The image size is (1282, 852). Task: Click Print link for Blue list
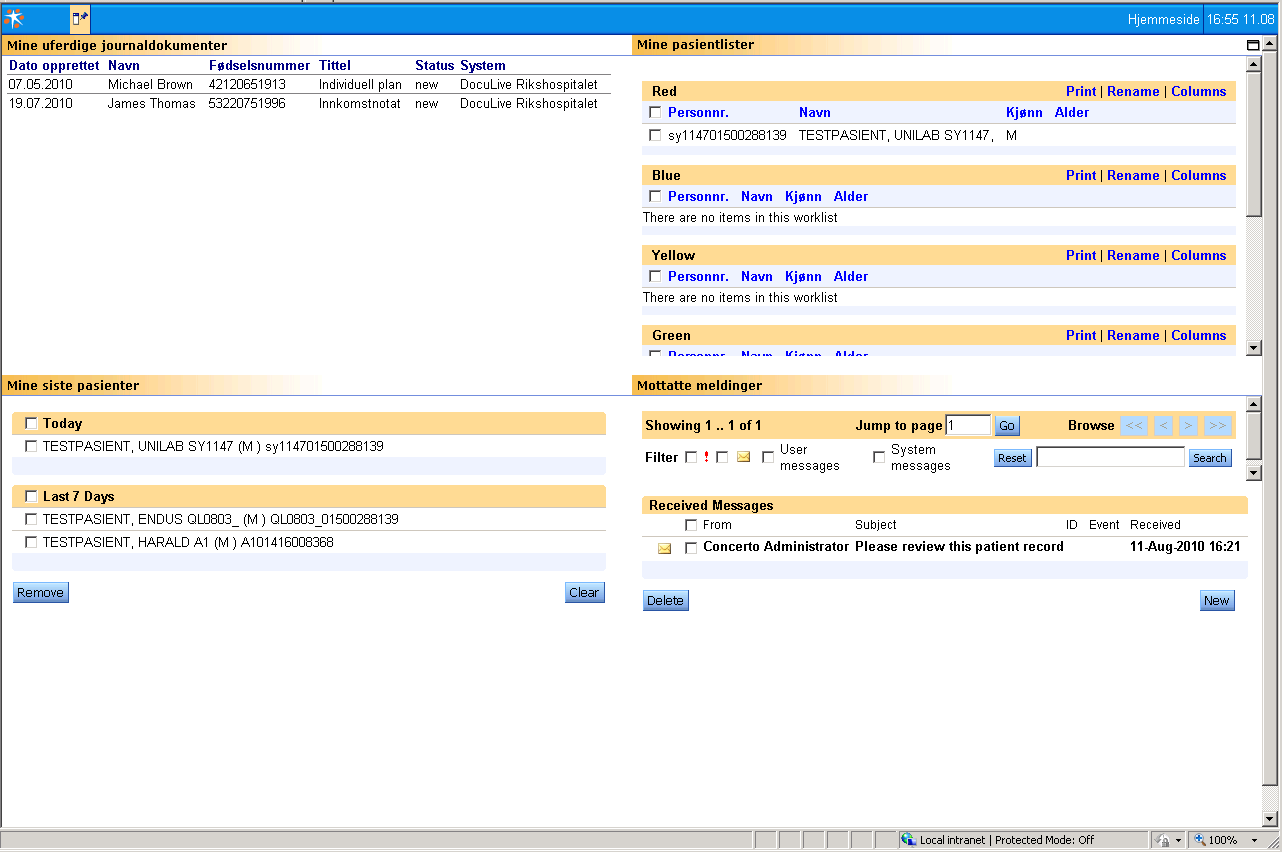point(1081,175)
